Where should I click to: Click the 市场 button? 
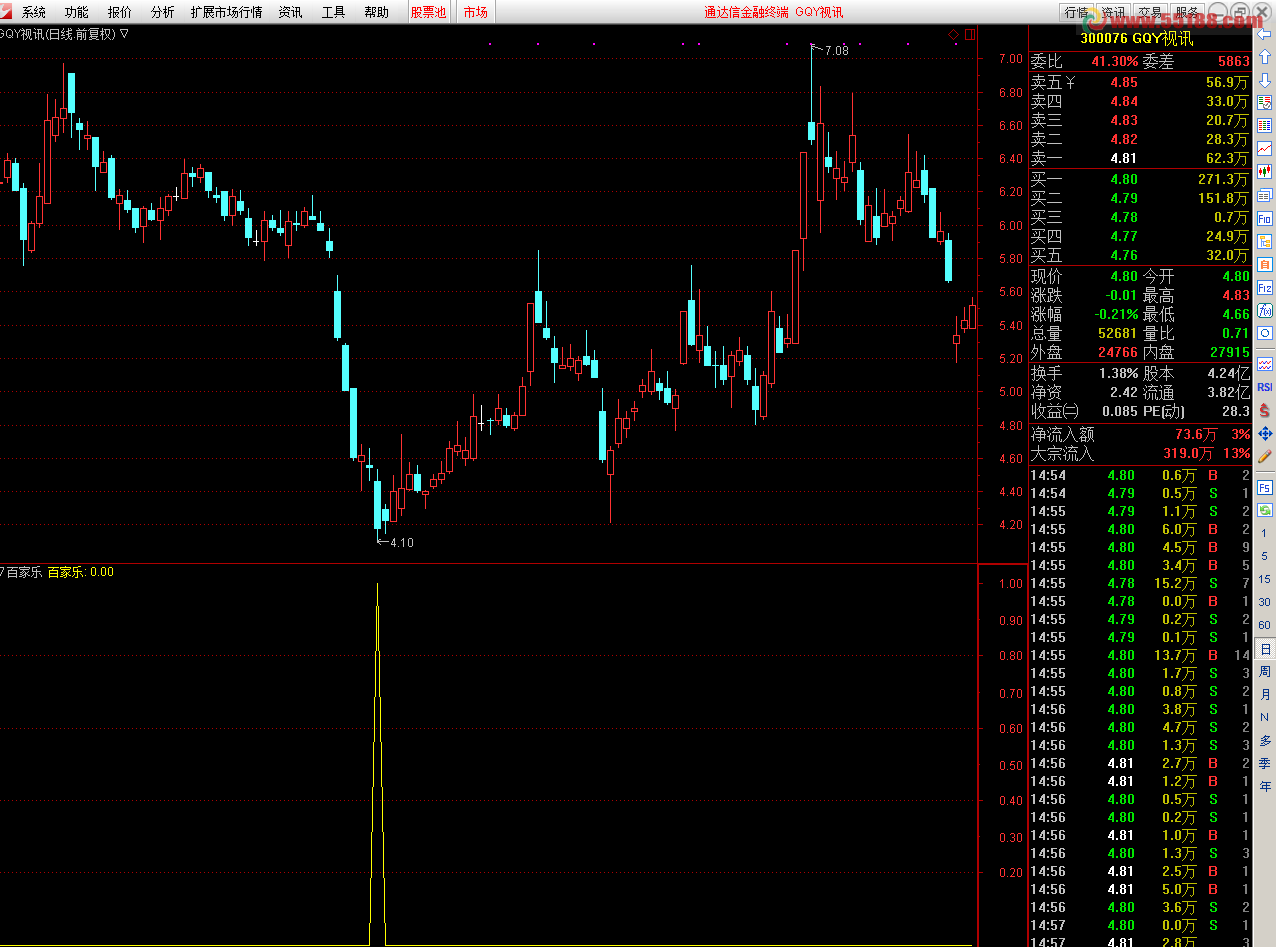476,12
